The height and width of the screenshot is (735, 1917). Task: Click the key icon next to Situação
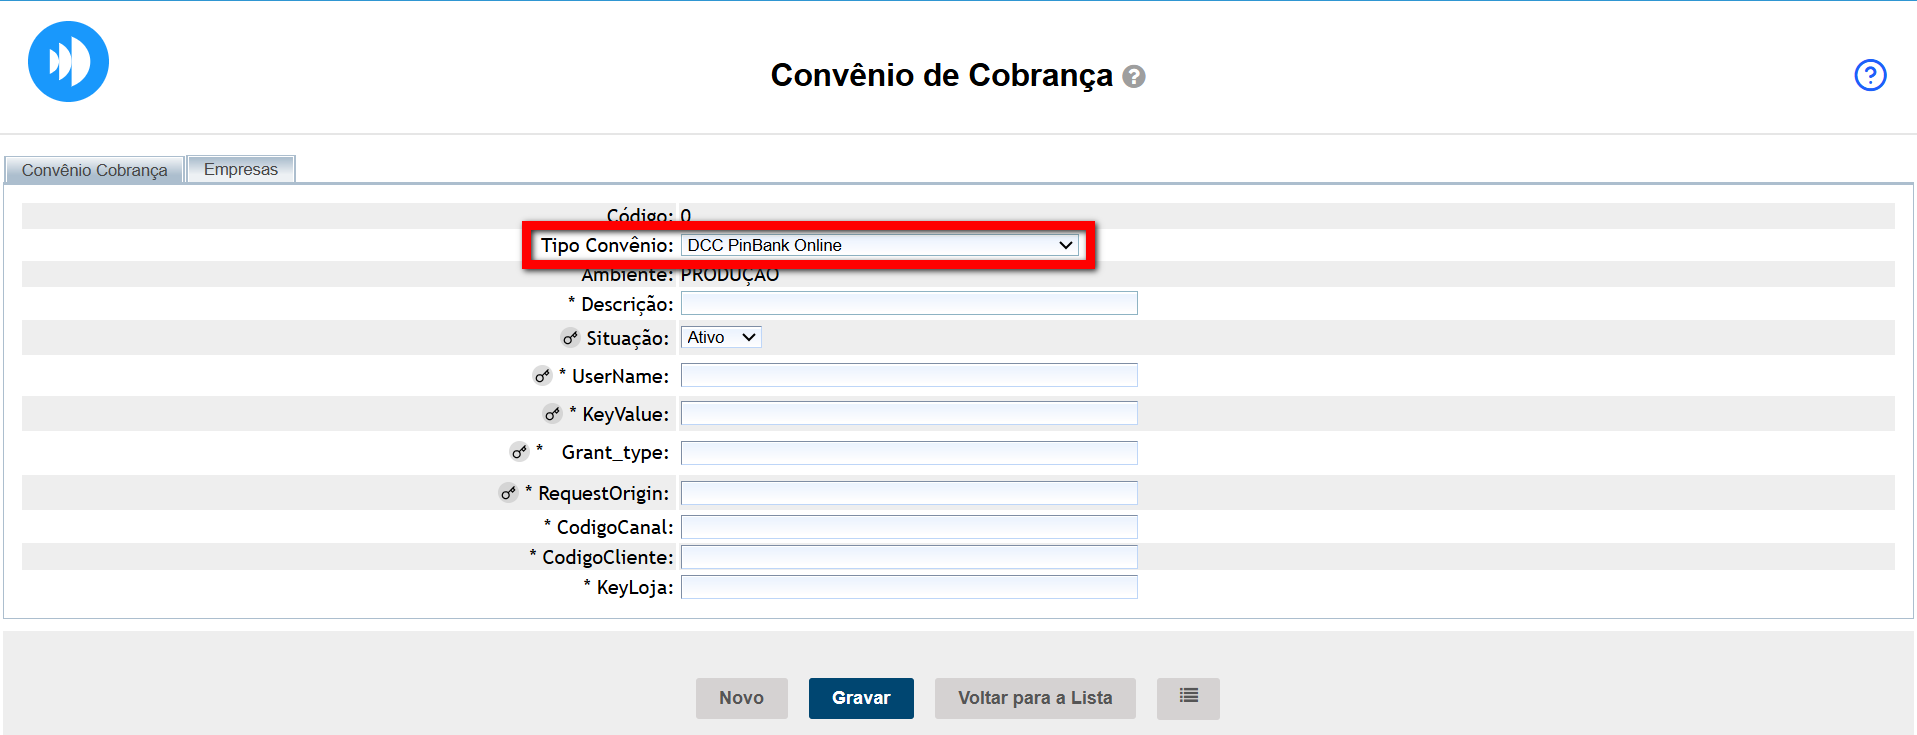click(x=570, y=338)
